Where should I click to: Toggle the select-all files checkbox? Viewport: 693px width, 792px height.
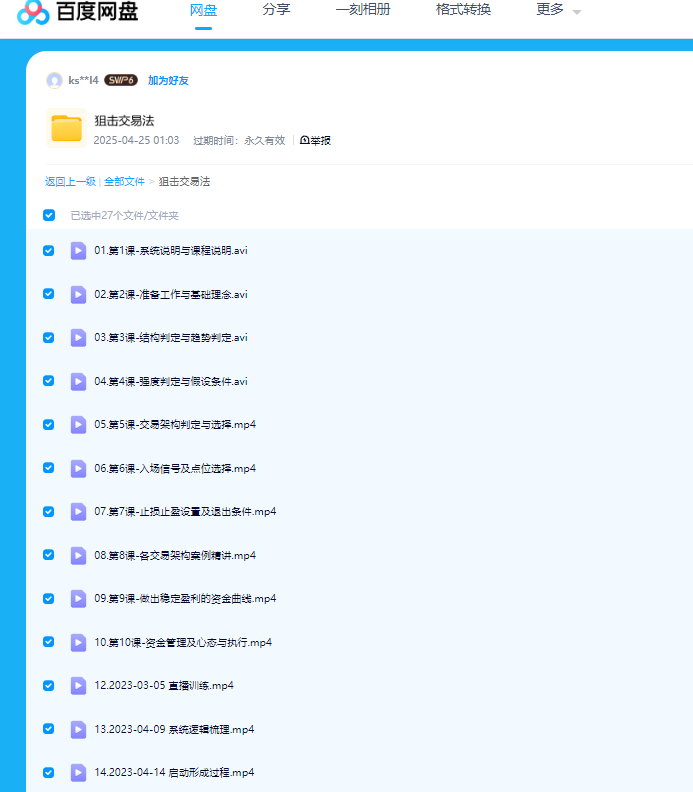pyautogui.click(x=49, y=215)
